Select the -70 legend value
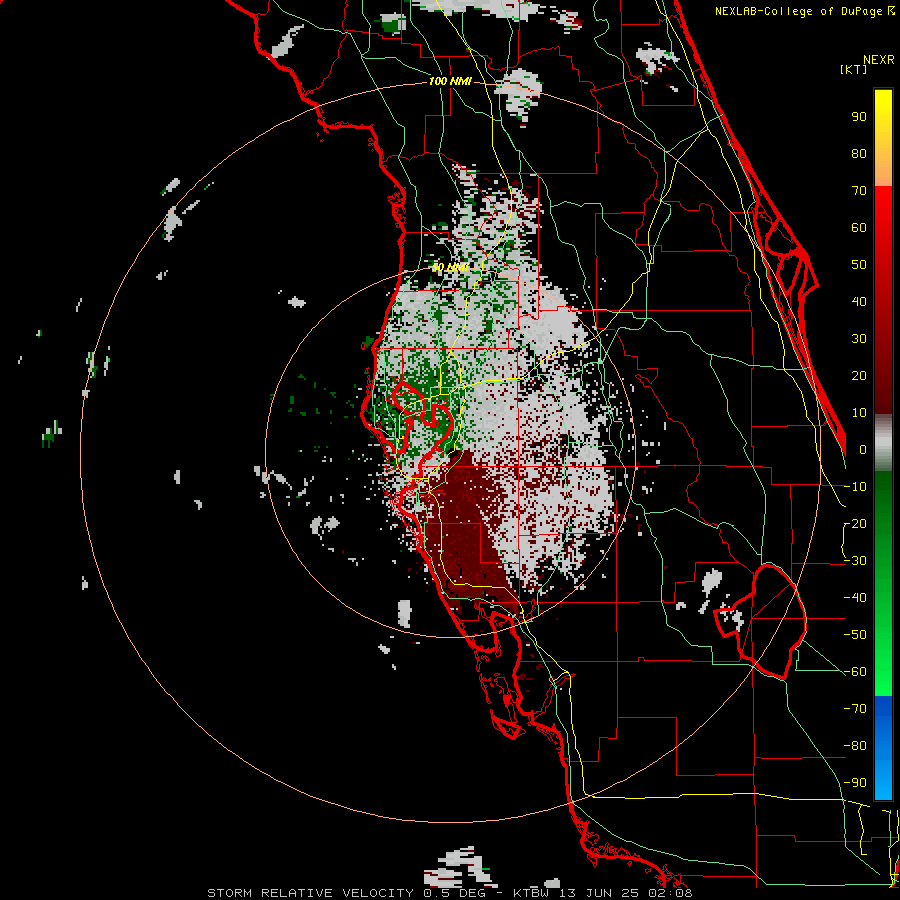900x900 pixels. pos(855,709)
